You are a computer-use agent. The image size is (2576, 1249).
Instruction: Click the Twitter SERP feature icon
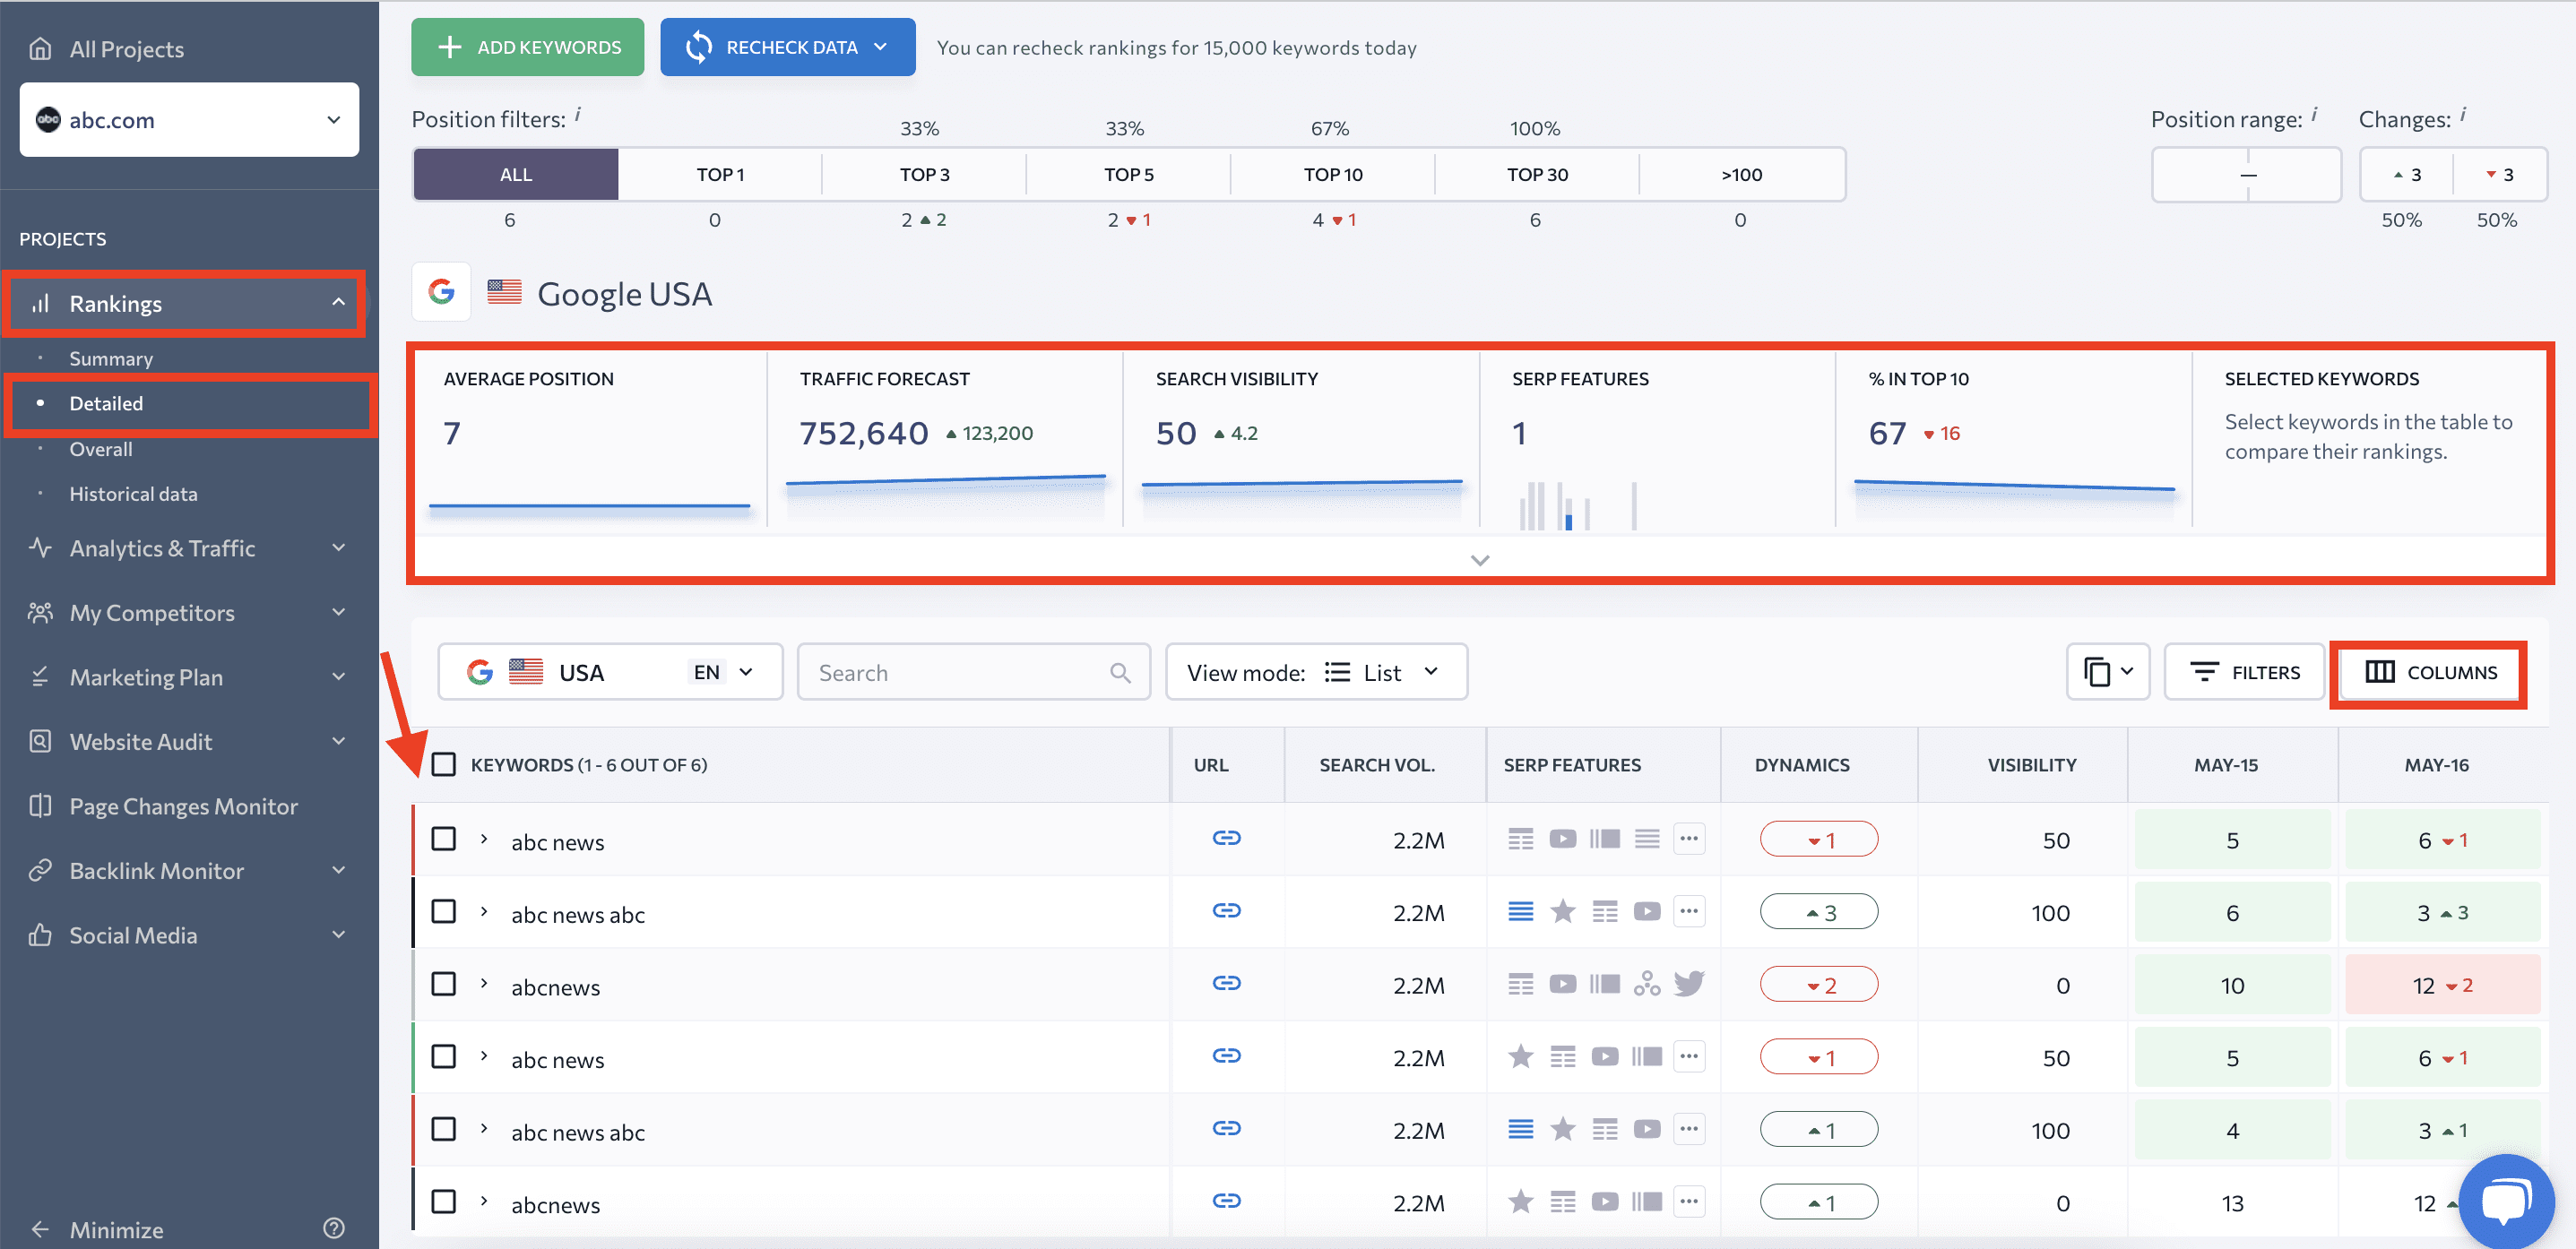coord(1689,984)
